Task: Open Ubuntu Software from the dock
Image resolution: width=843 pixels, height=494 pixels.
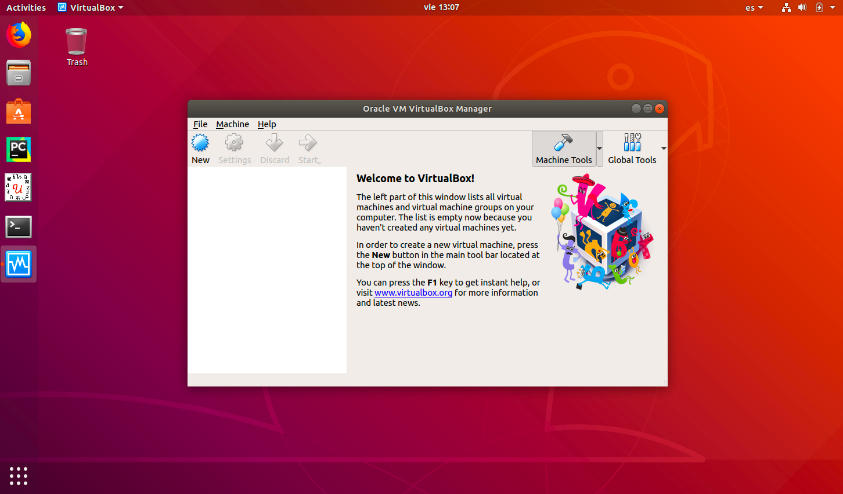Action: click(19, 111)
